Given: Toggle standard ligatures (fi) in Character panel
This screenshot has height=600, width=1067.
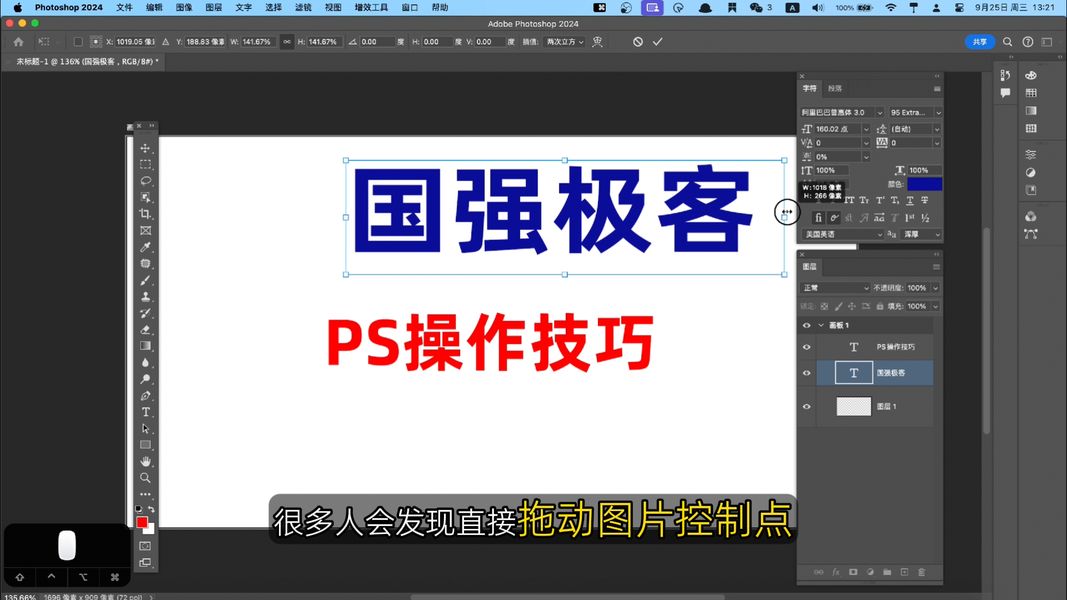Looking at the screenshot, I should pyautogui.click(x=818, y=218).
